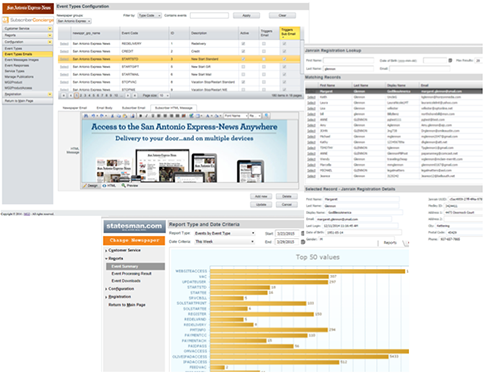Image resolution: width=500 pixels, height=374 pixels.
Task: Toggle Triggers Email checkbox for REDELIVERY row
Action: (264, 44)
